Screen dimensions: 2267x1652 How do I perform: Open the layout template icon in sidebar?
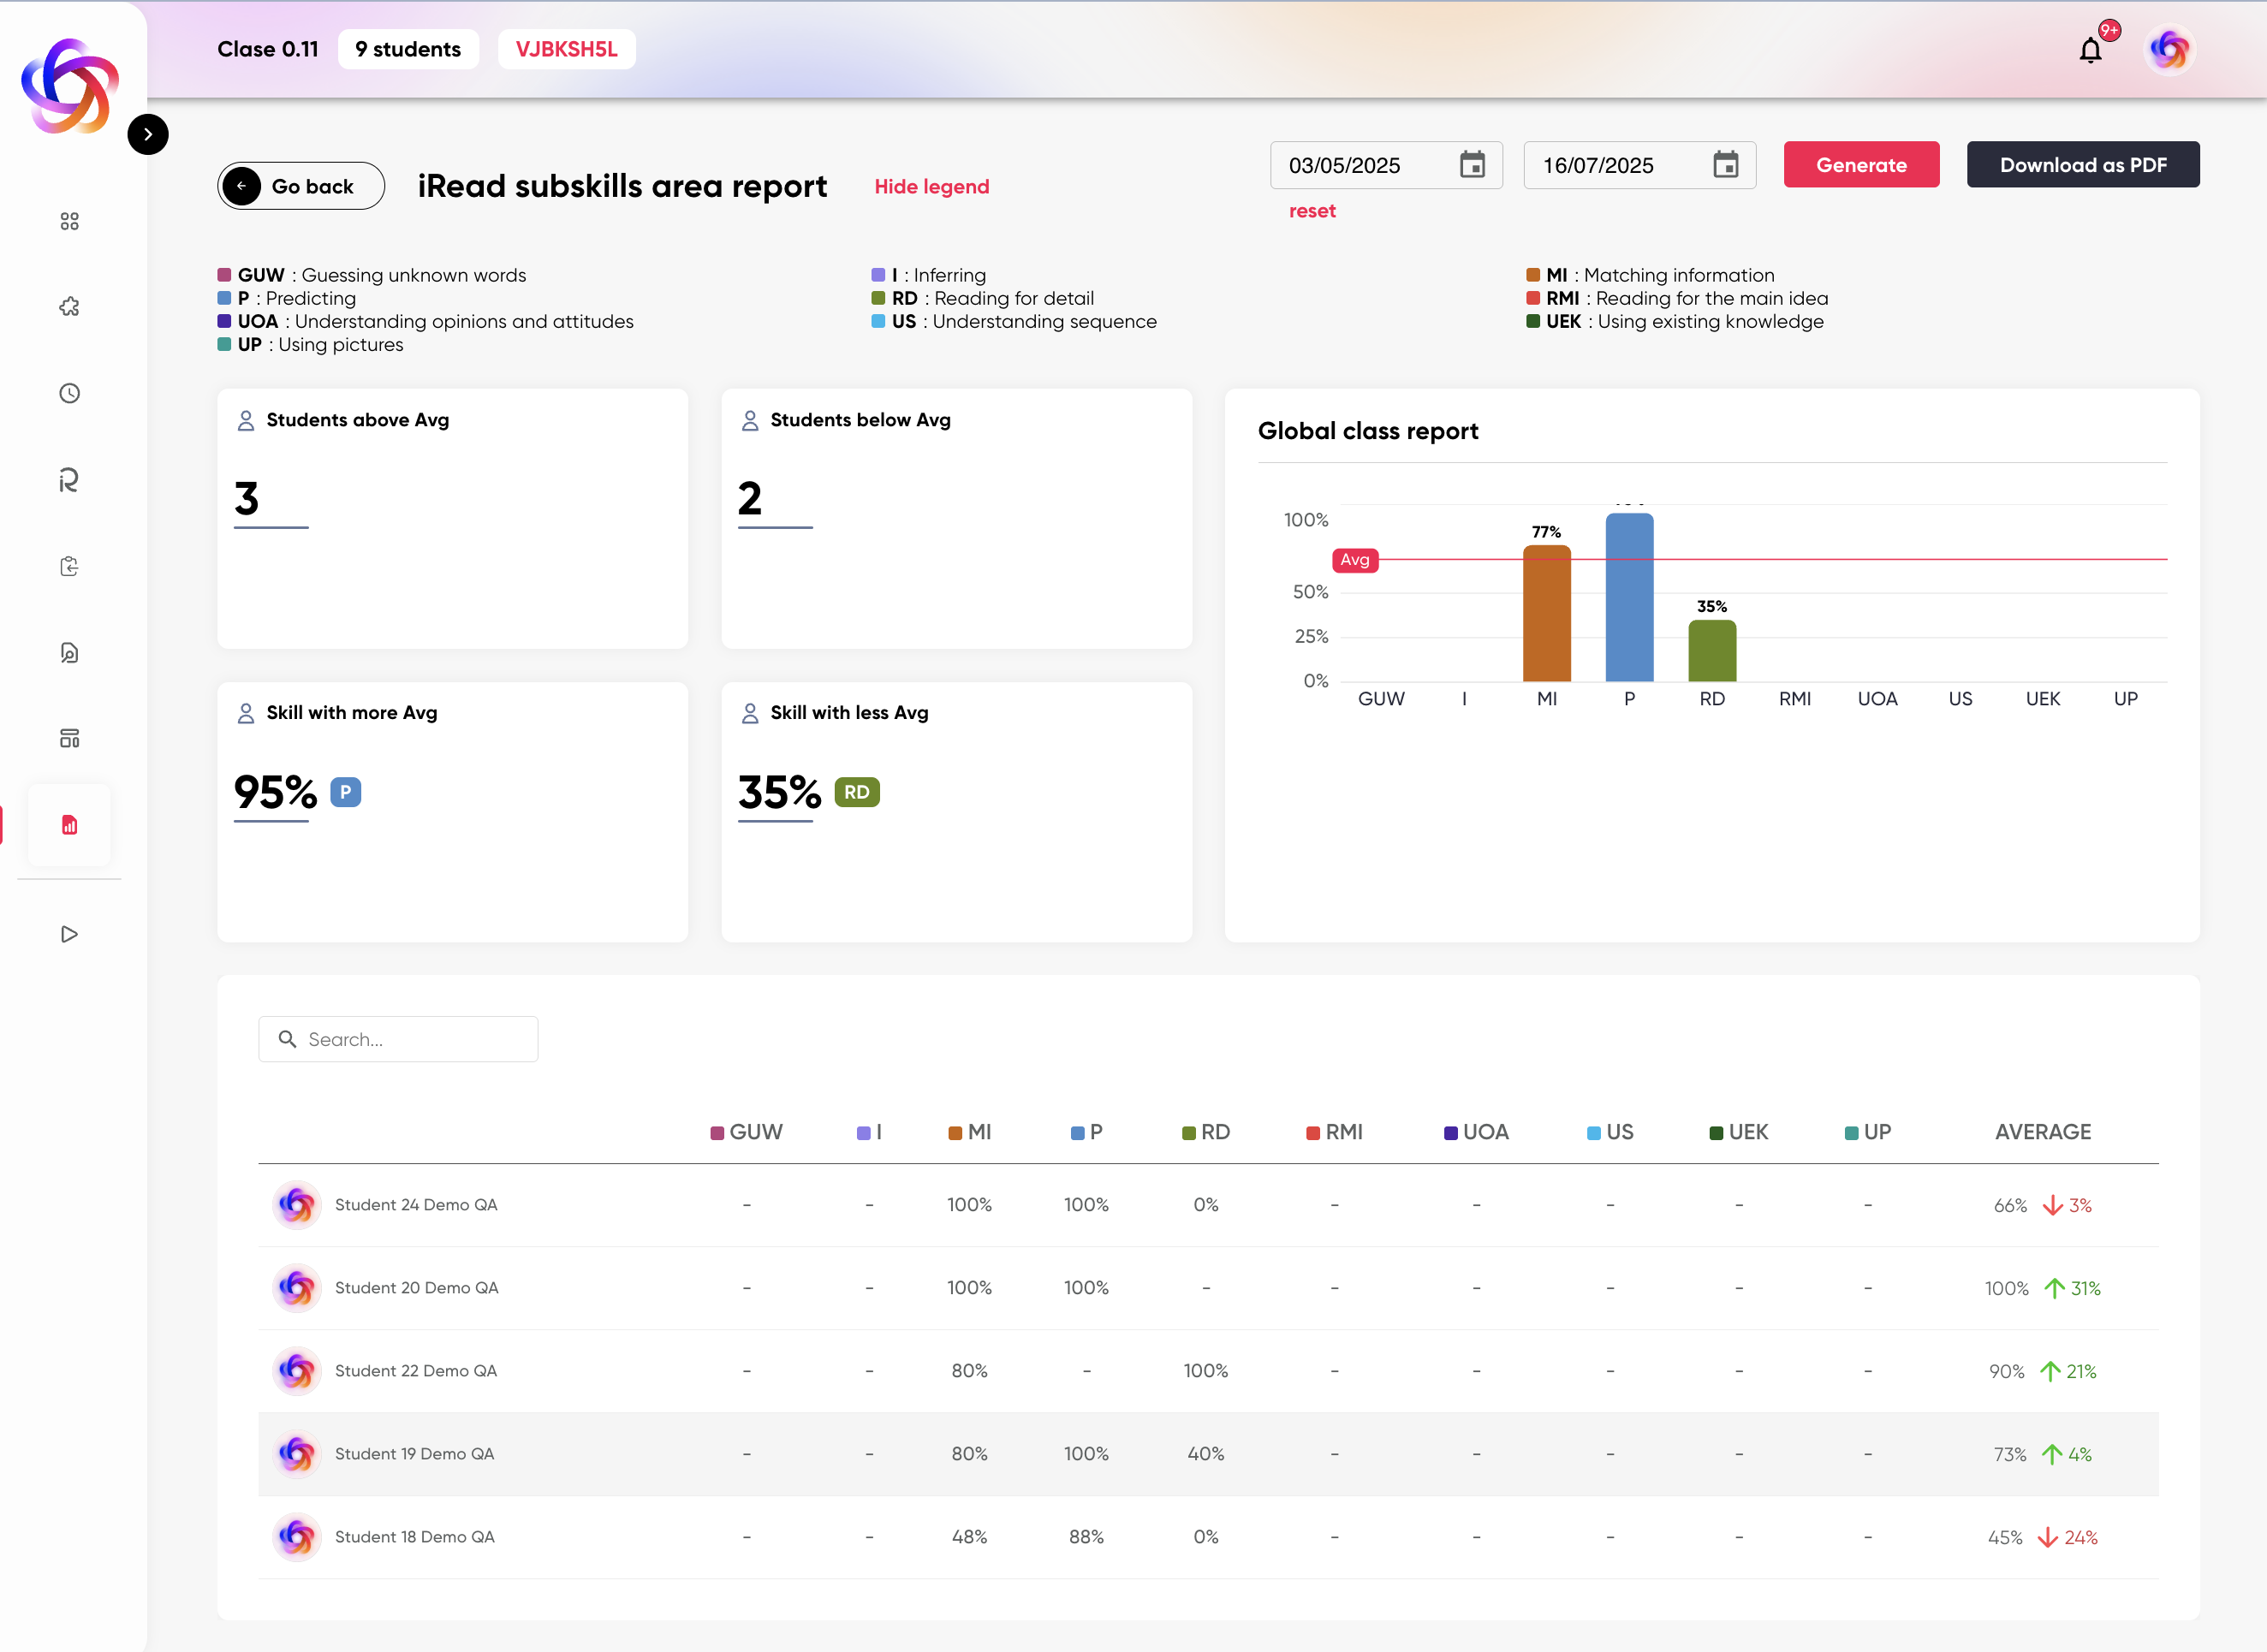tap(69, 739)
